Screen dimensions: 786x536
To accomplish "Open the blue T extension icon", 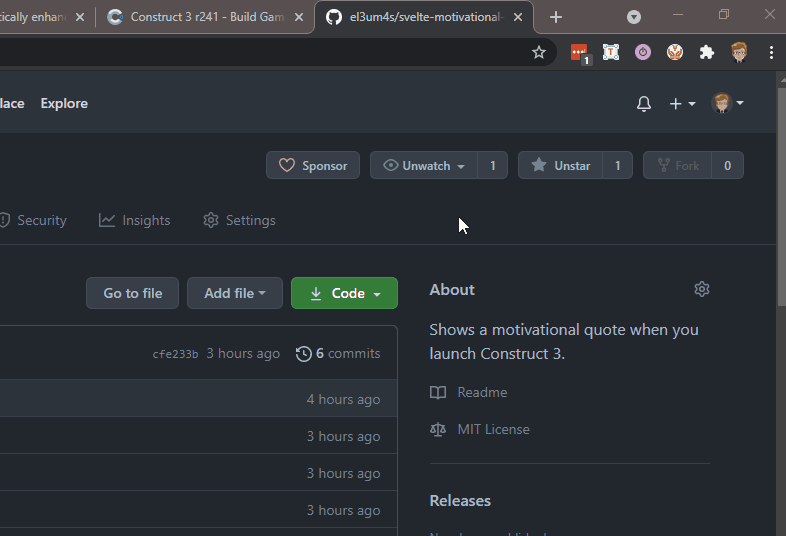I will click(x=611, y=52).
